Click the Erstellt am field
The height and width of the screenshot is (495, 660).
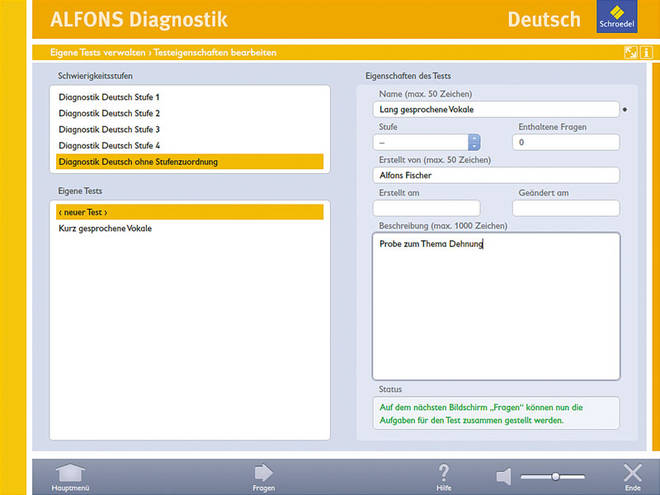[x=426, y=208]
